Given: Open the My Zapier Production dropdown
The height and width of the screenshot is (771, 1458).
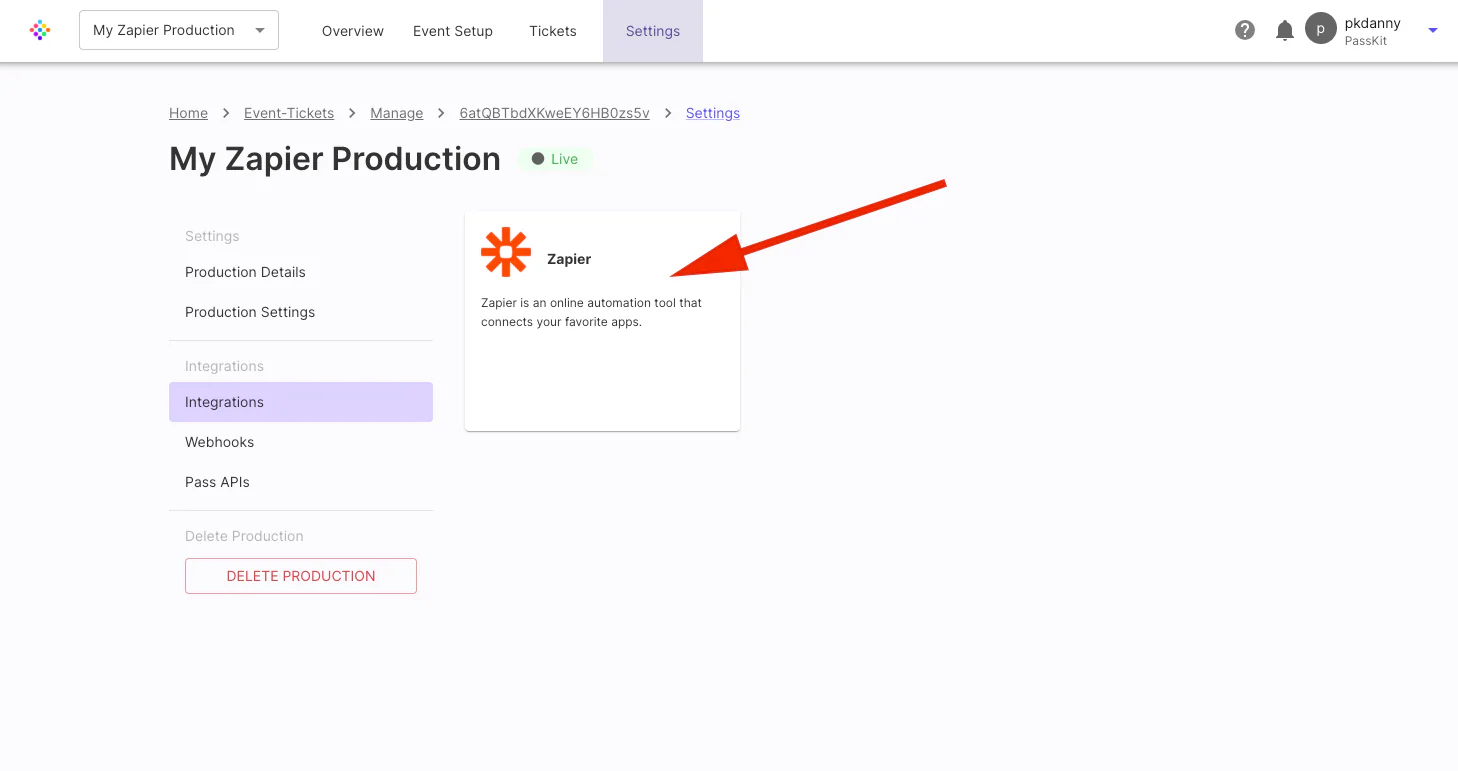Looking at the screenshot, I should [179, 30].
